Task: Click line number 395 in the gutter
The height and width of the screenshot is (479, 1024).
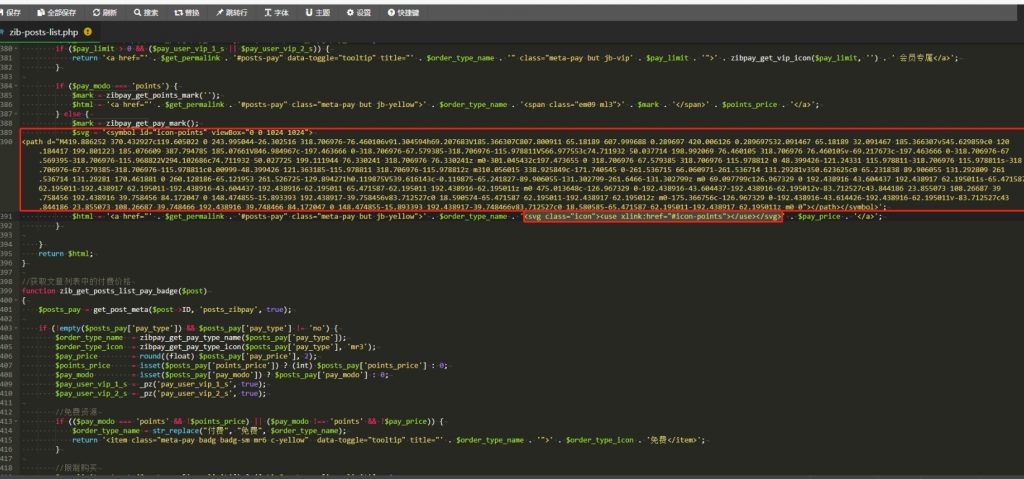Action: tap(7, 253)
